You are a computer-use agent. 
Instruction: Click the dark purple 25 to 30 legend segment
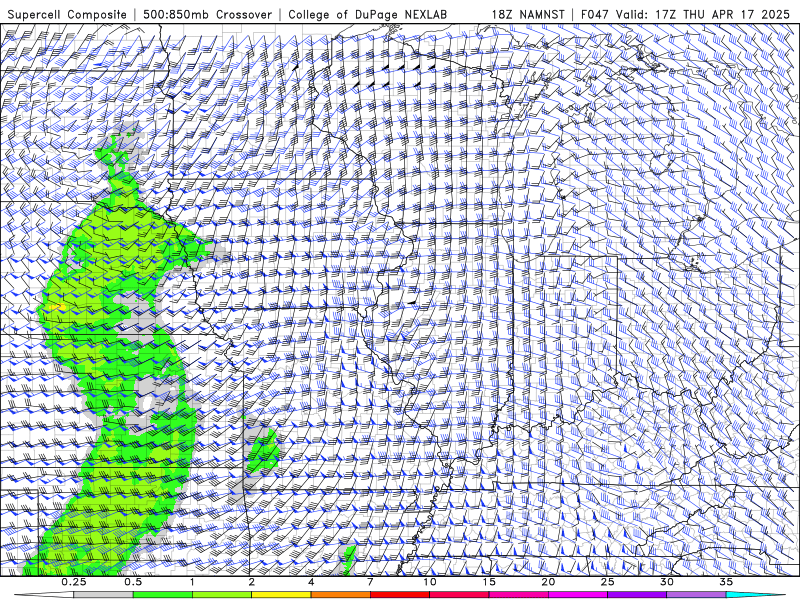[637, 595]
